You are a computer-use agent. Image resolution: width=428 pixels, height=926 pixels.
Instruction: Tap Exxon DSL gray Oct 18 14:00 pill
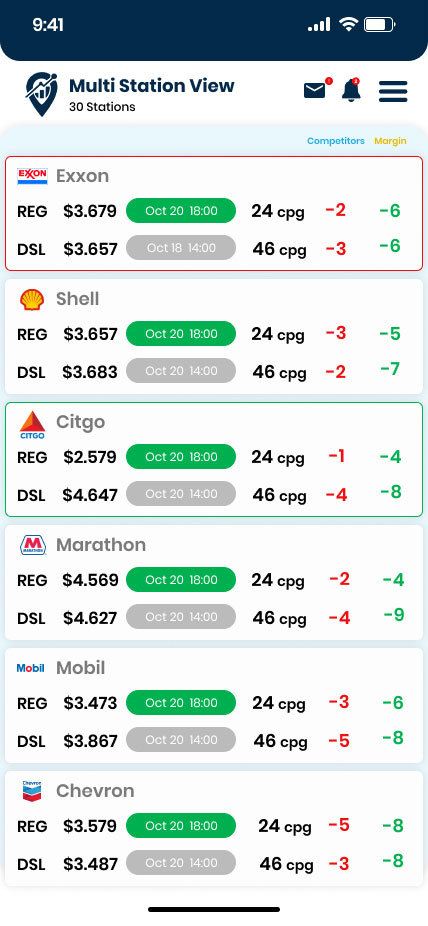[x=181, y=248]
